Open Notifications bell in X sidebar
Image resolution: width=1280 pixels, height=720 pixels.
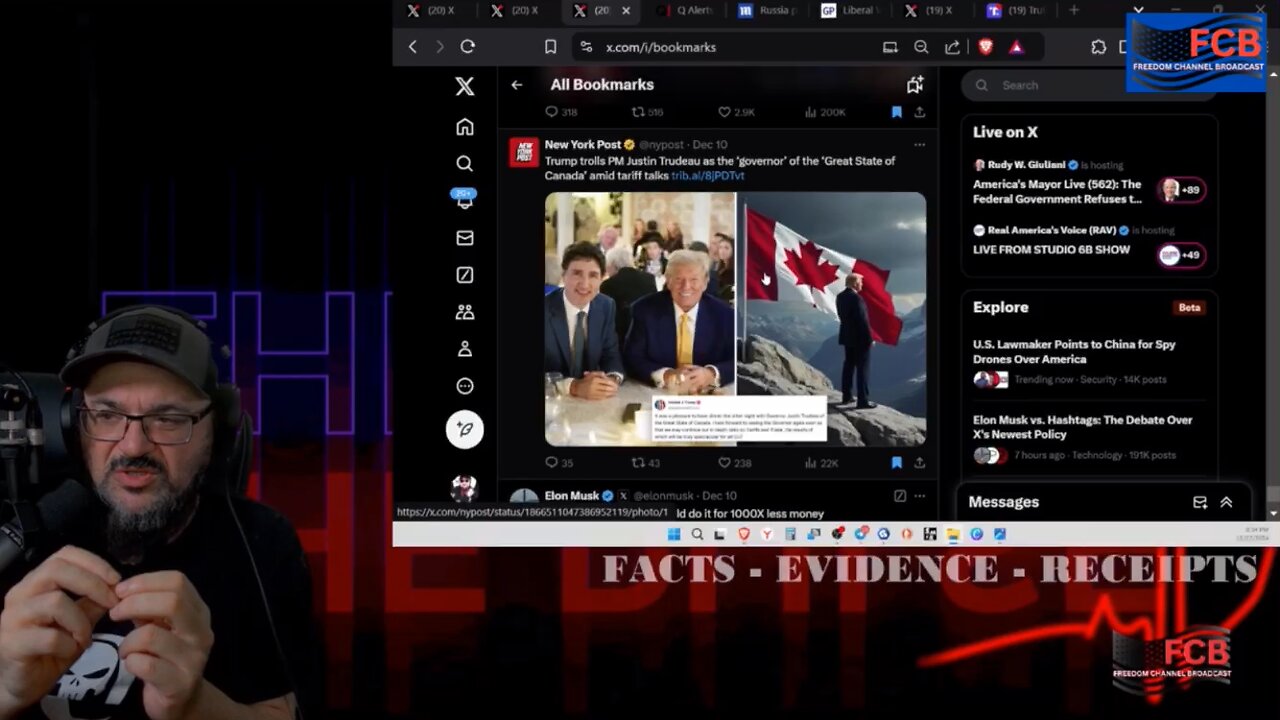tap(465, 201)
